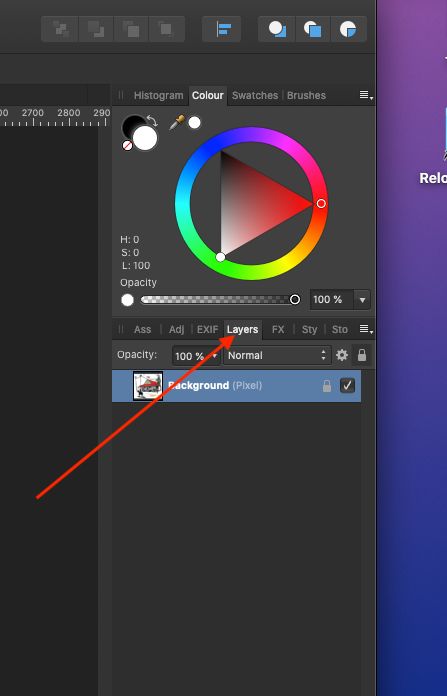This screenshot has height=696, width=447.
Task: Select the Layers tab
Action: tap(242, 329)
